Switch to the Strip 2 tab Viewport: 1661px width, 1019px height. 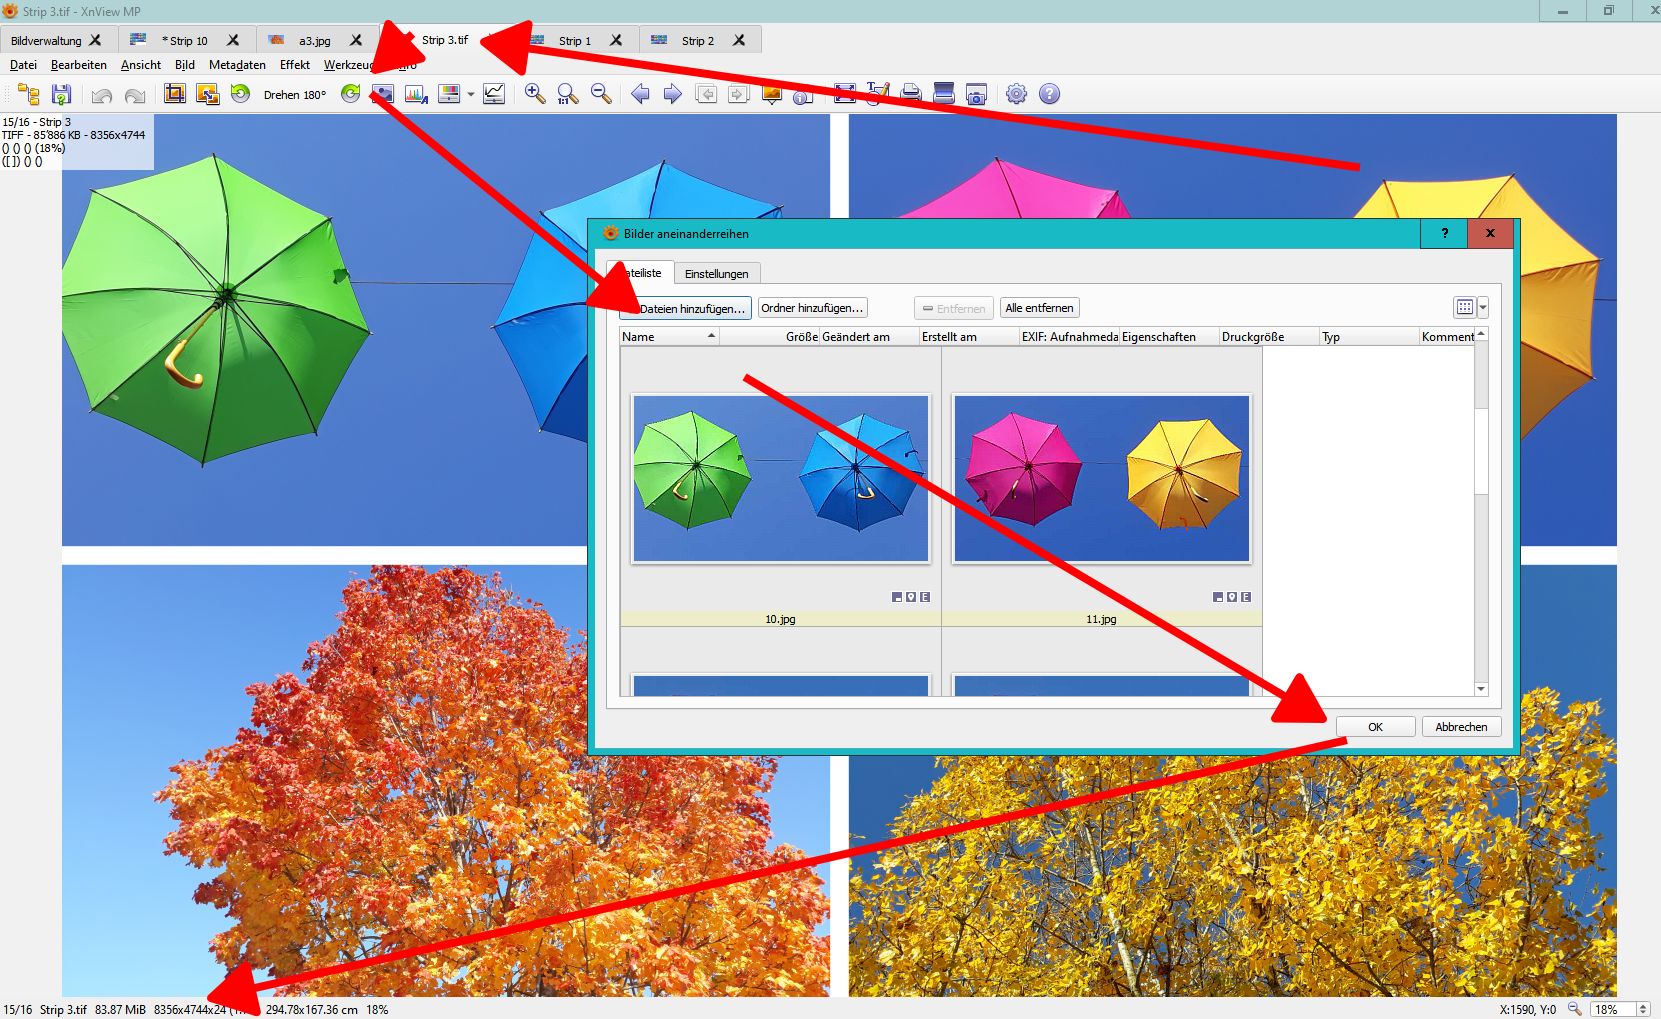tap(697, 41)
